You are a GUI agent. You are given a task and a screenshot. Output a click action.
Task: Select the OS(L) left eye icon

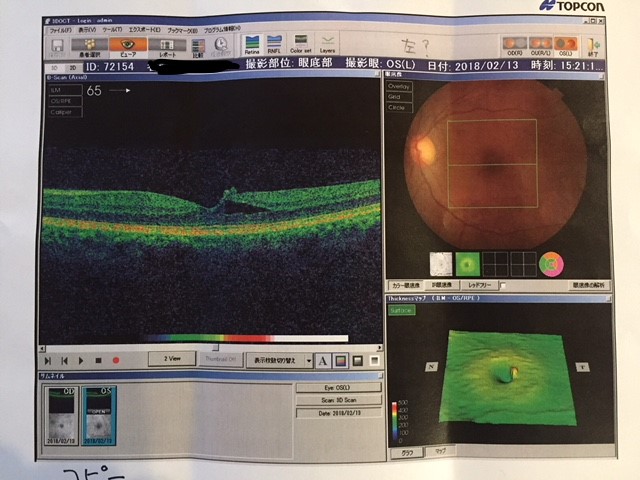[566, 46]
